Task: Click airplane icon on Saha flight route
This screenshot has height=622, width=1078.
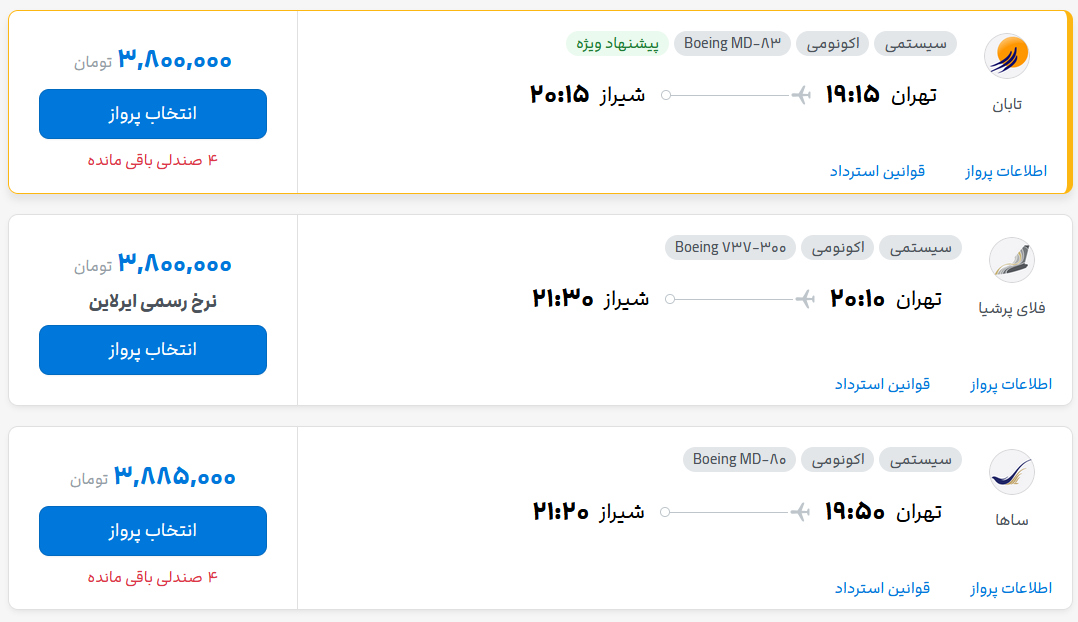Action: click(800, 512)
